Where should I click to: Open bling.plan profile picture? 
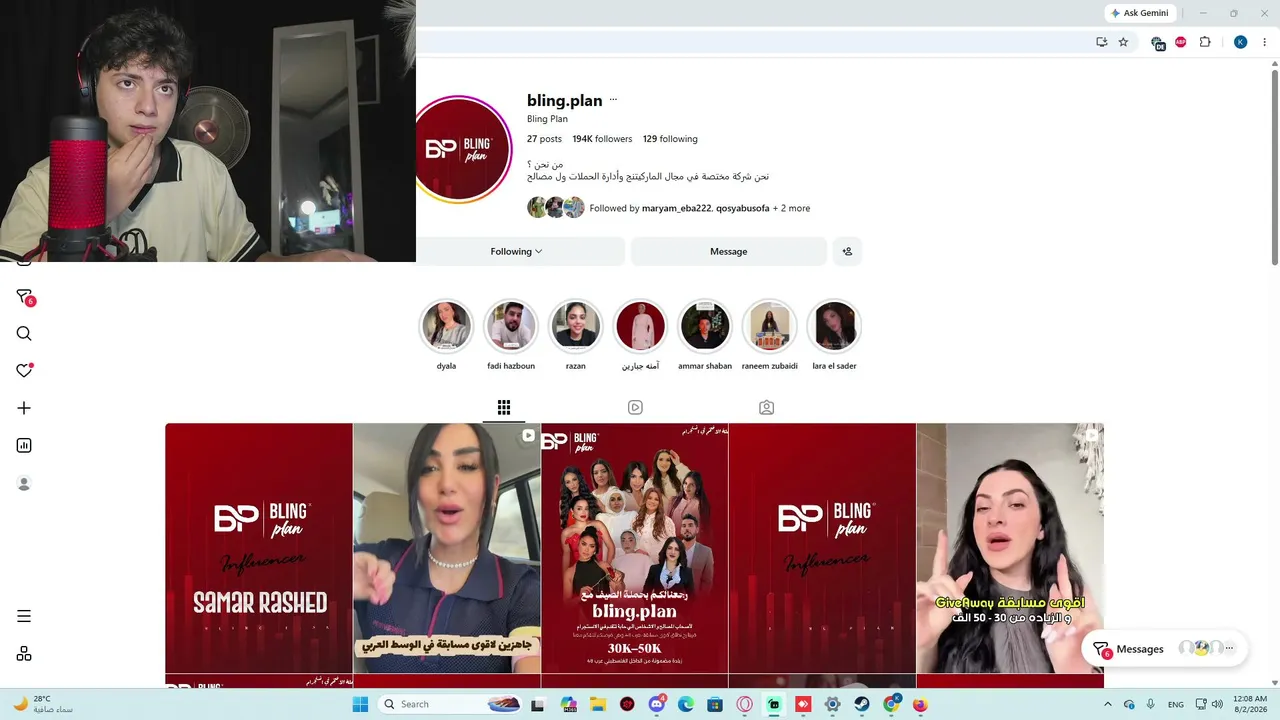tap(464, 149)
